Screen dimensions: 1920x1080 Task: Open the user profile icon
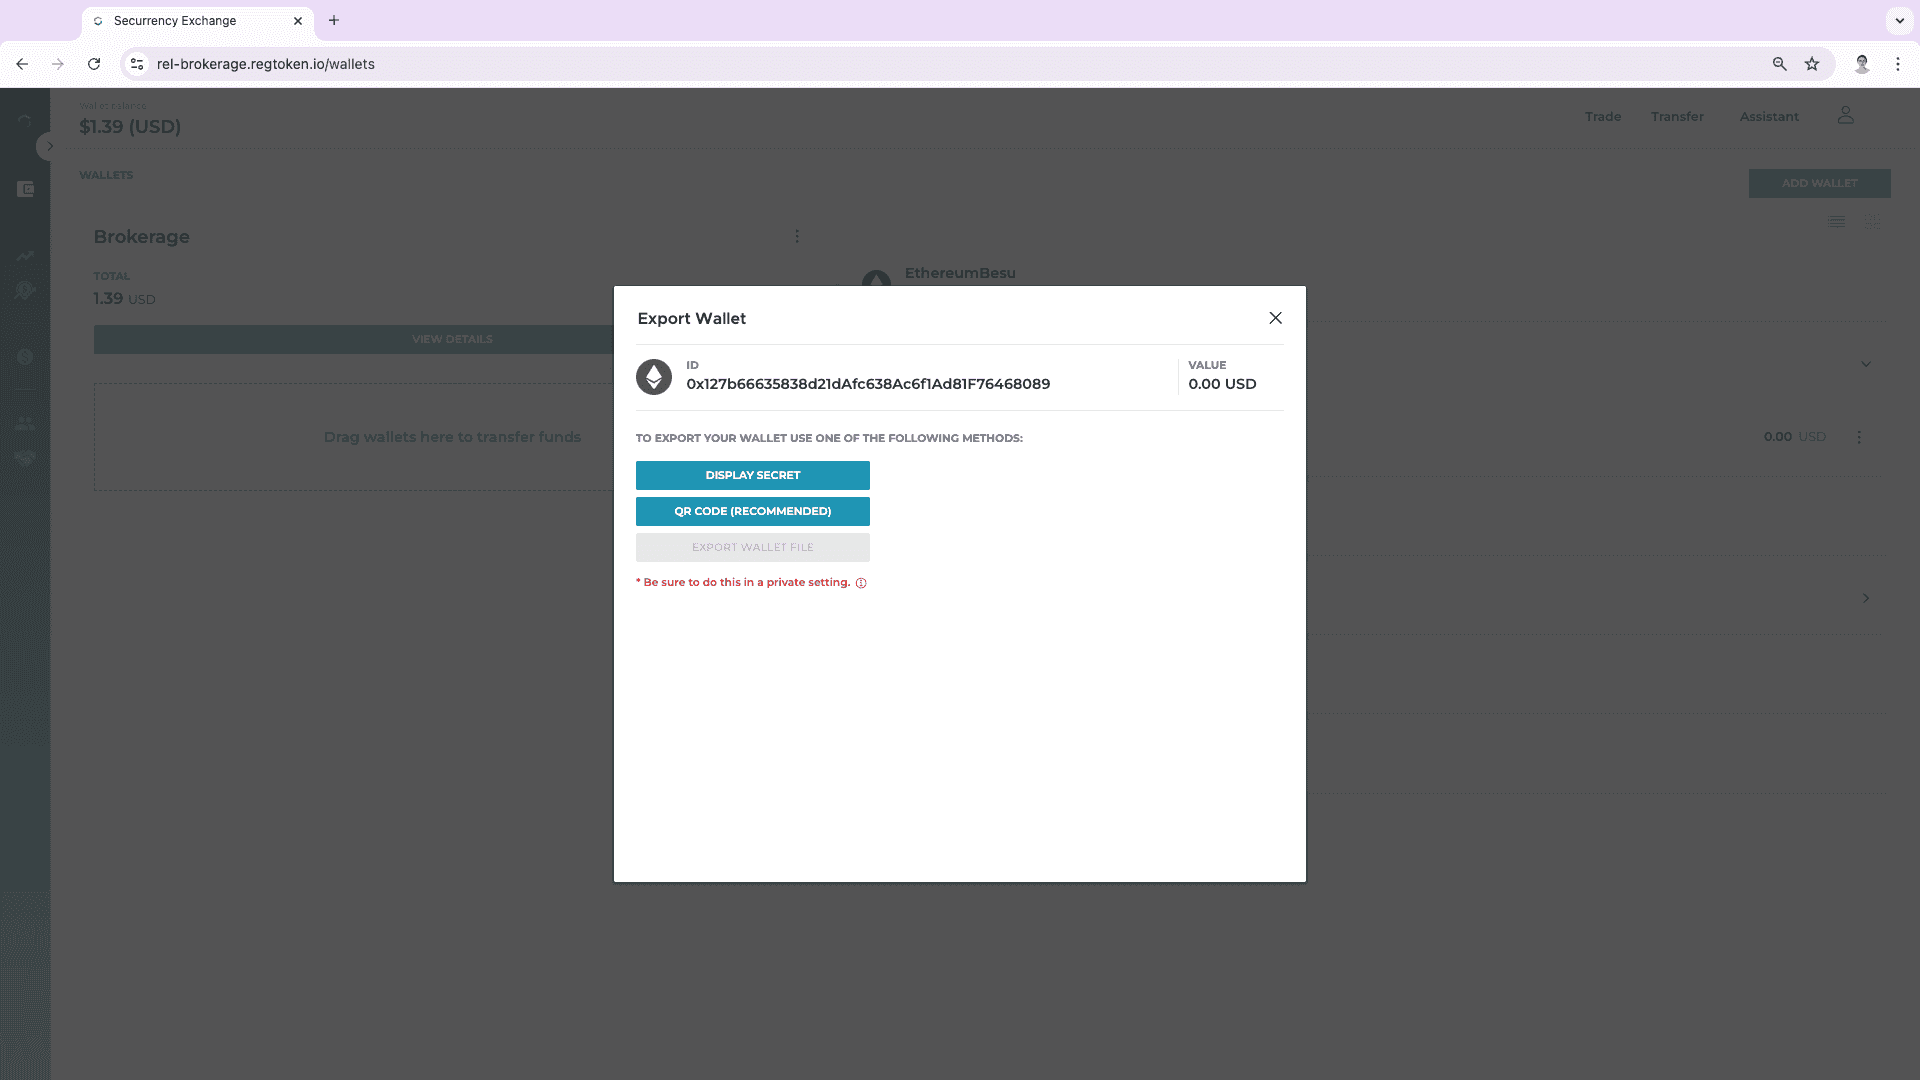click(1845, 116)
